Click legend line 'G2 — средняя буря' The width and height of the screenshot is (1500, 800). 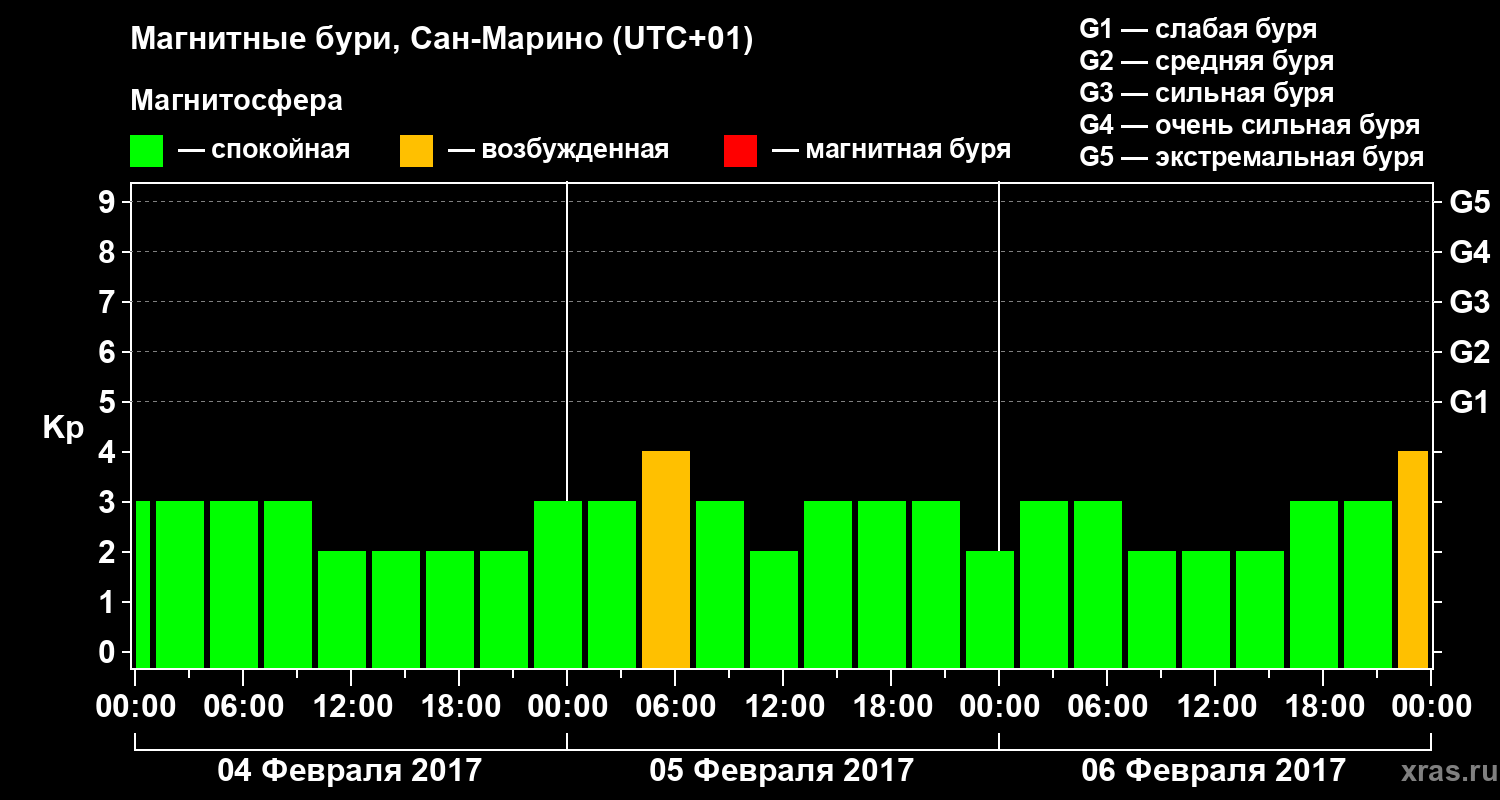coord(1207,61)
